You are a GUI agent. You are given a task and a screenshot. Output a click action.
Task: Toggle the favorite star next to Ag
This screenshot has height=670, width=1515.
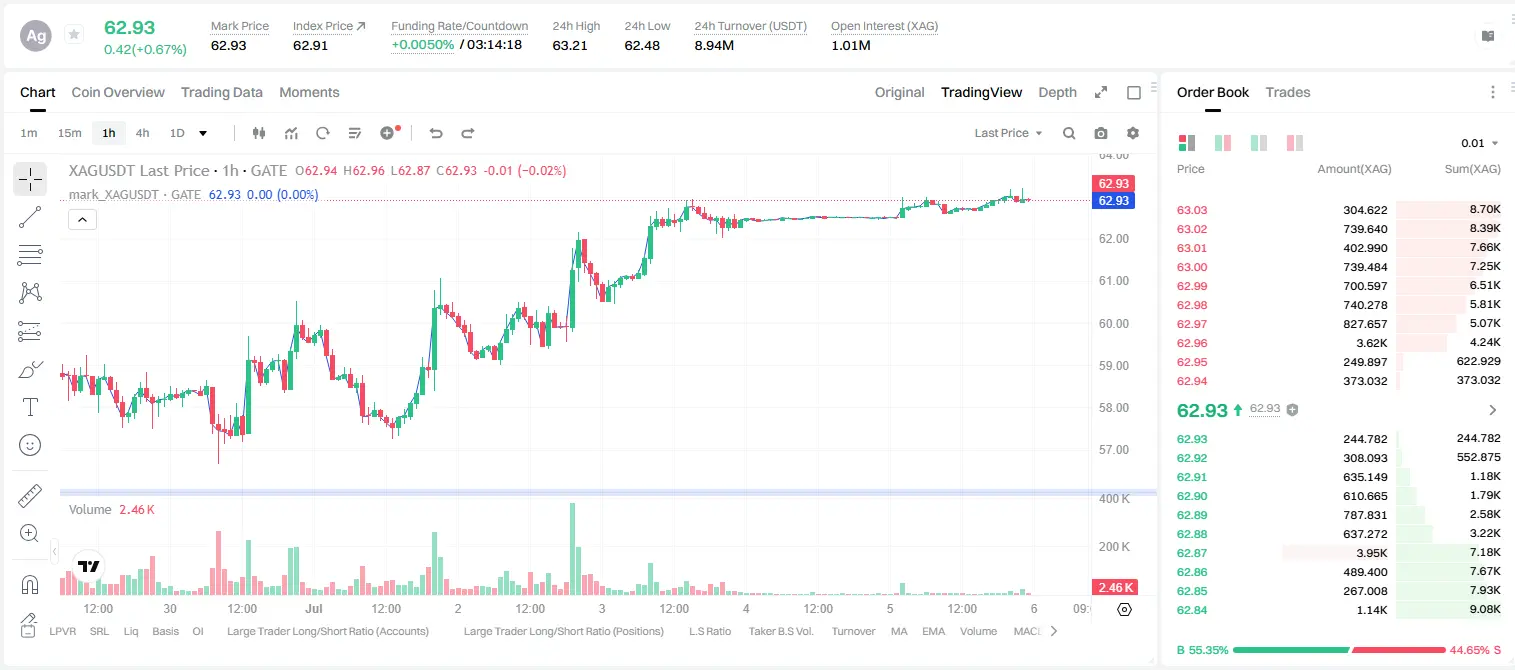[x=73, y=35]
